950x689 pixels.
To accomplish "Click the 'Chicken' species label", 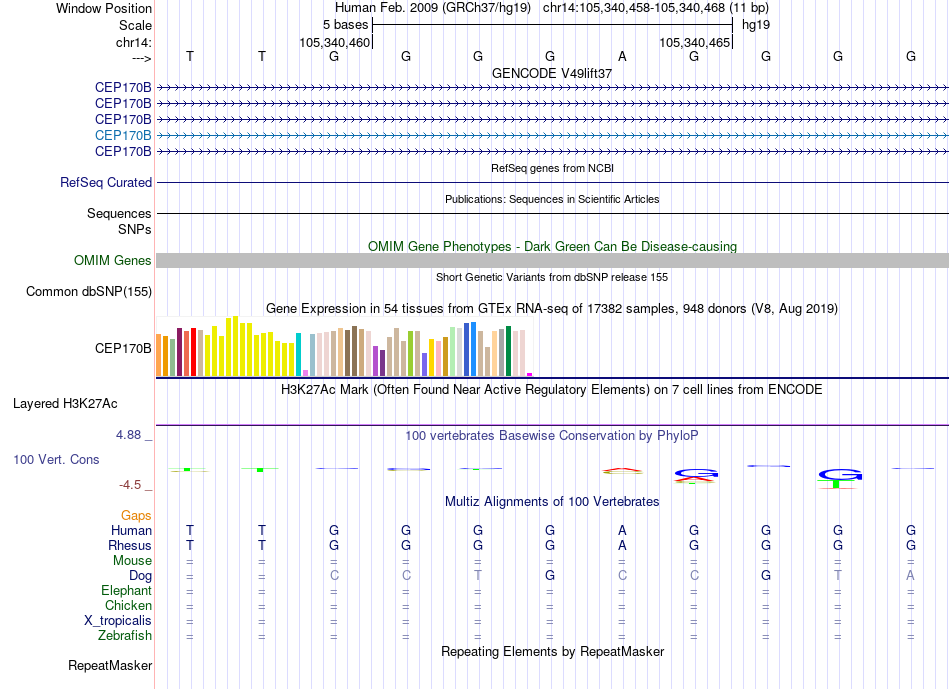I will click(x=128, y=605).
